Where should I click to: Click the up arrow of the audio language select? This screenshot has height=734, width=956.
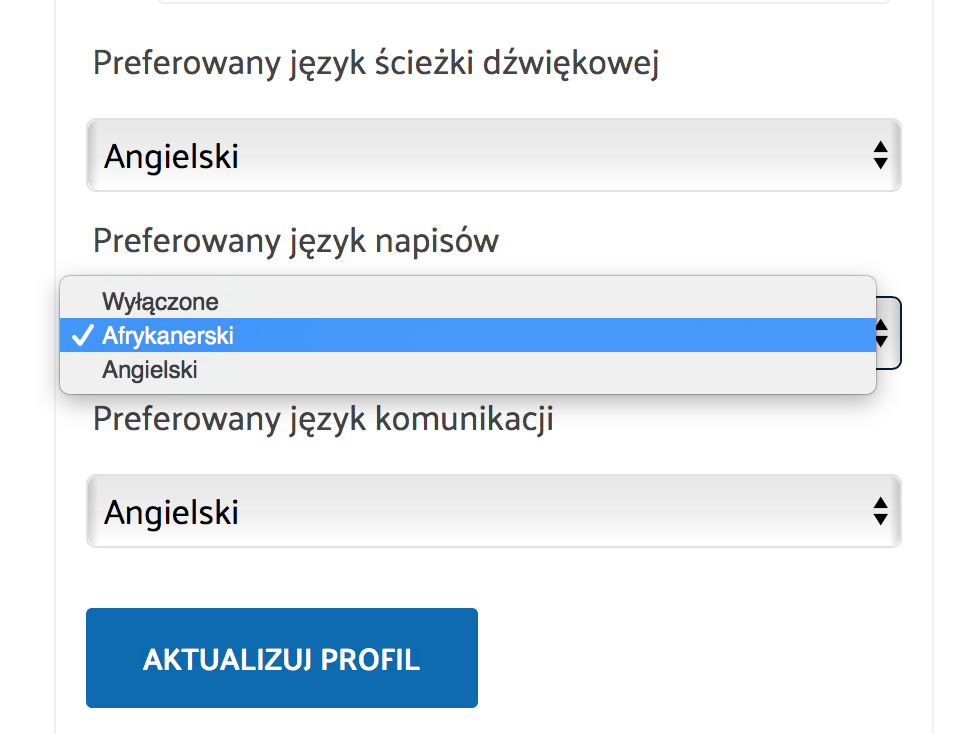880,147
